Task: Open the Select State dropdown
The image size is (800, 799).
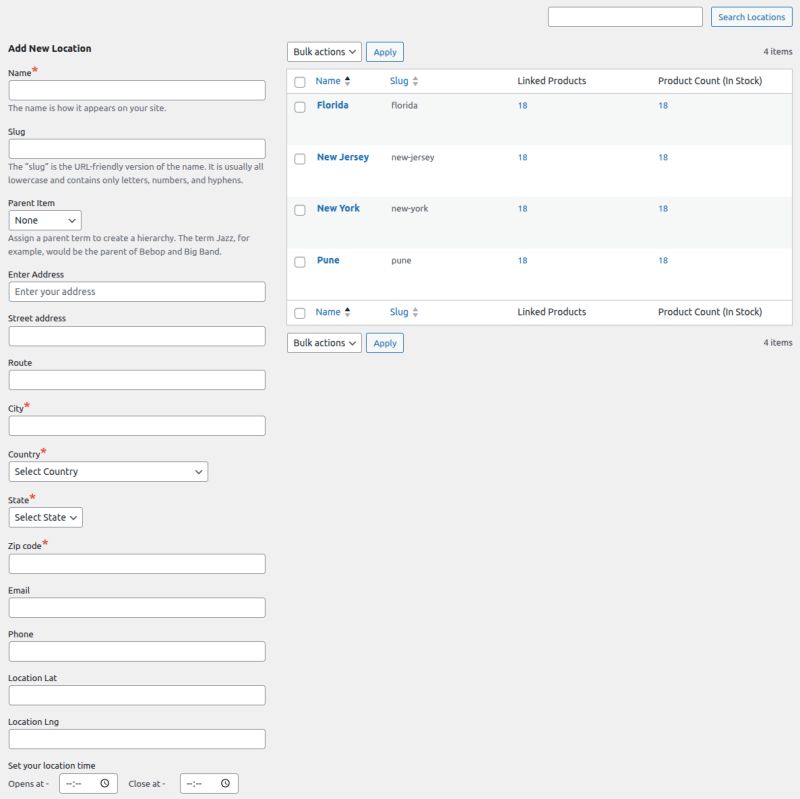Action: coord(44,517)
